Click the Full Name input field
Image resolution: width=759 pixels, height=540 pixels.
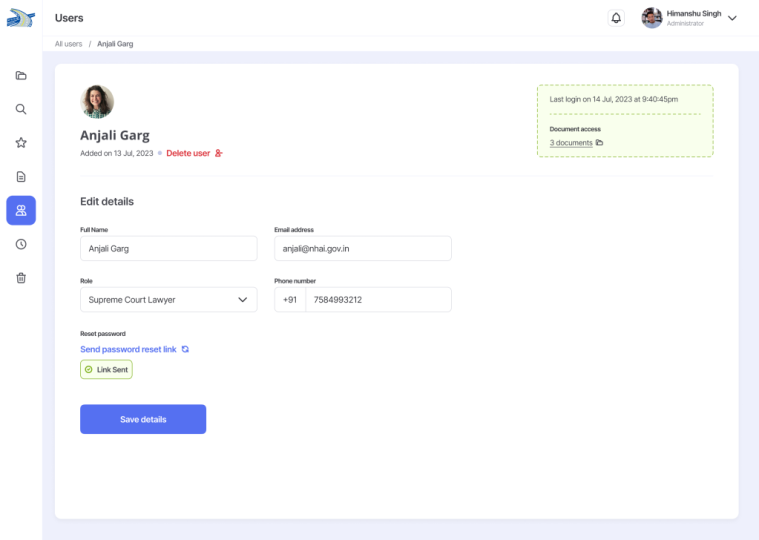tap(168, 248)
